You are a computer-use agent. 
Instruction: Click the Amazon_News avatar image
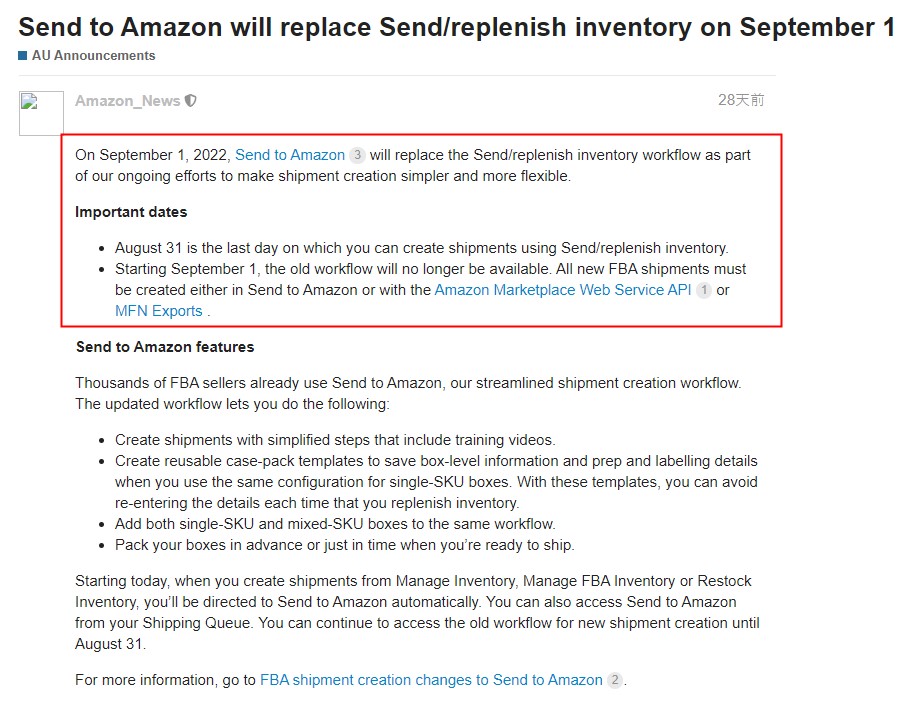pos(41,113)
